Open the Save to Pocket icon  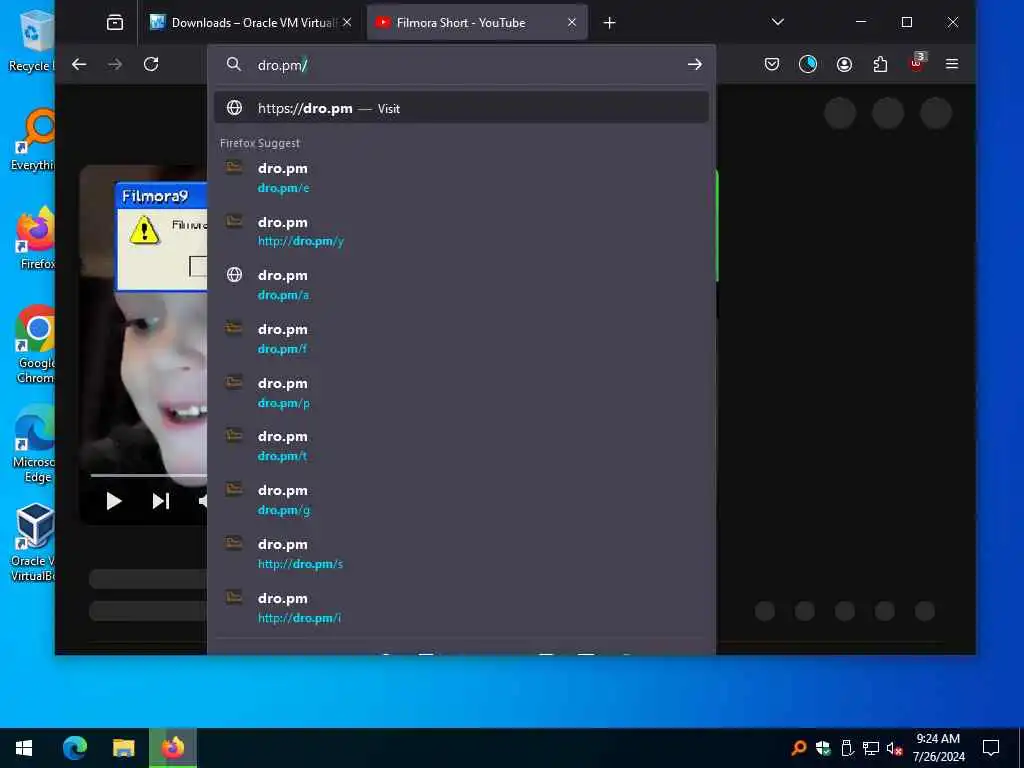coord(772,64)
